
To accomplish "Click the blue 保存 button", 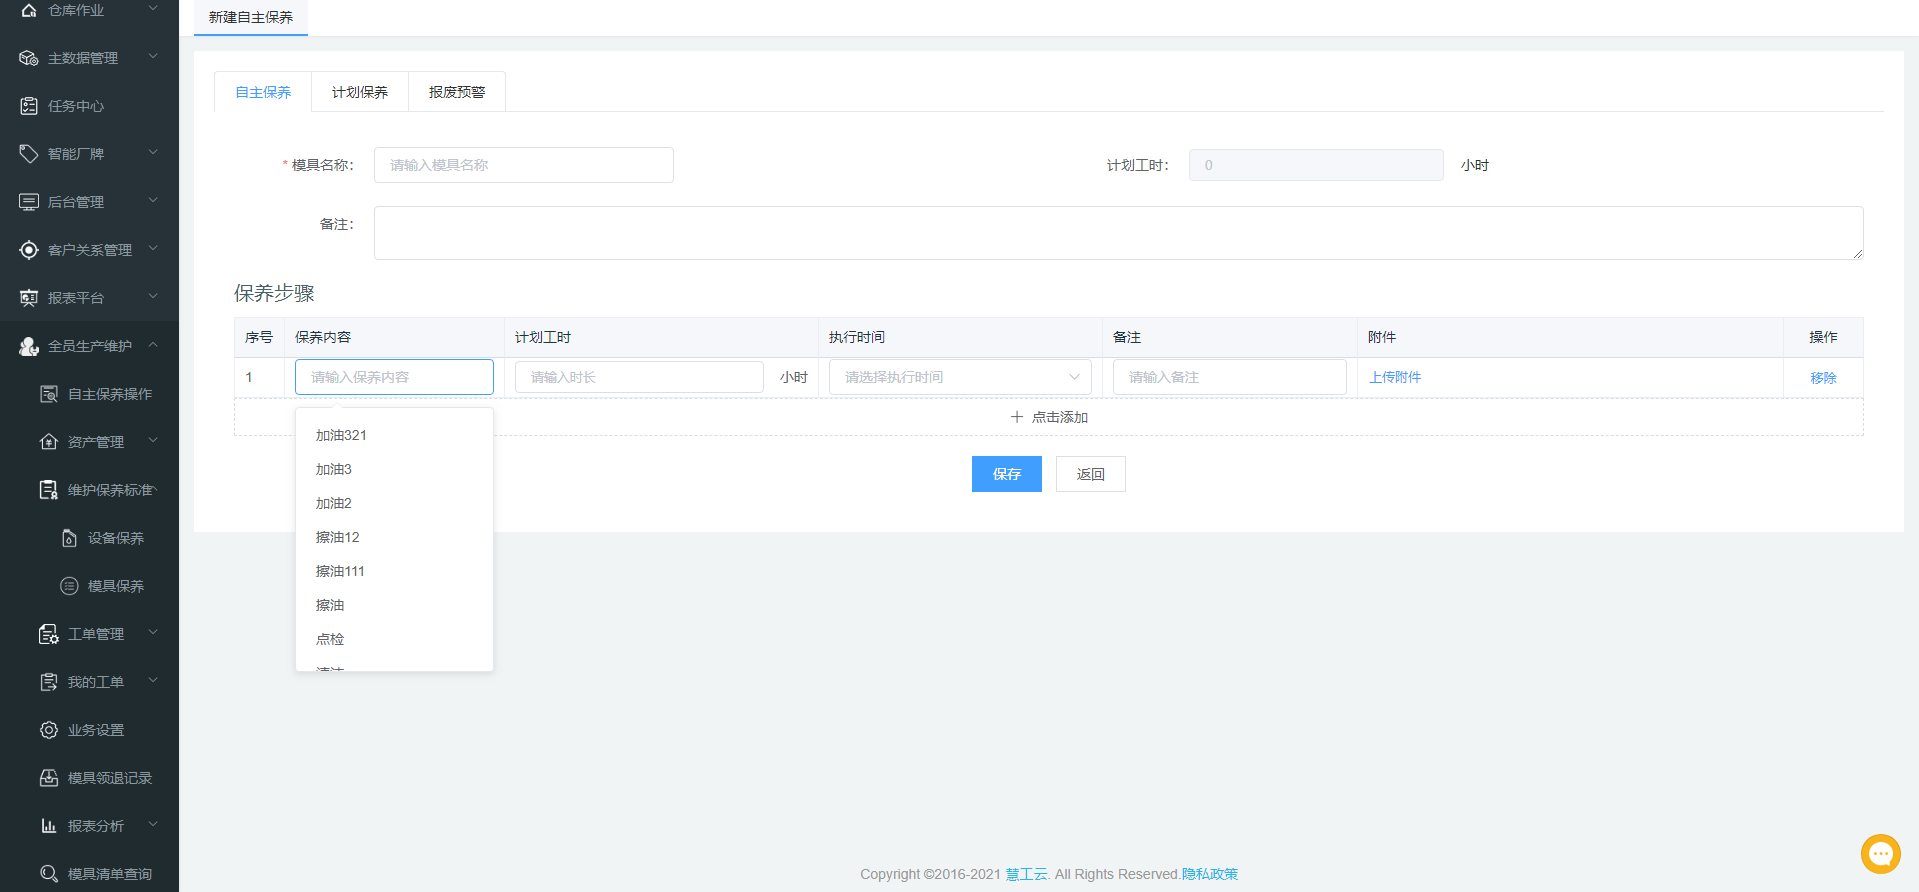I will point(1006,474).
